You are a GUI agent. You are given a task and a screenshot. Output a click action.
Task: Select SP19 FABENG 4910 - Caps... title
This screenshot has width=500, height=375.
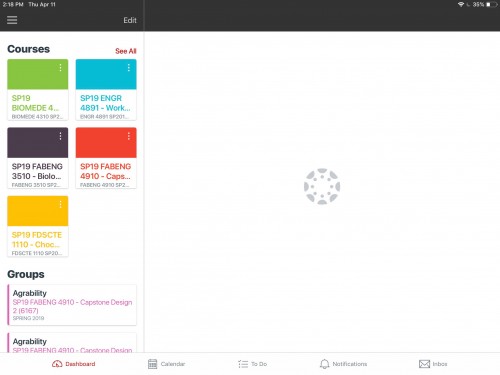[105, 171]
